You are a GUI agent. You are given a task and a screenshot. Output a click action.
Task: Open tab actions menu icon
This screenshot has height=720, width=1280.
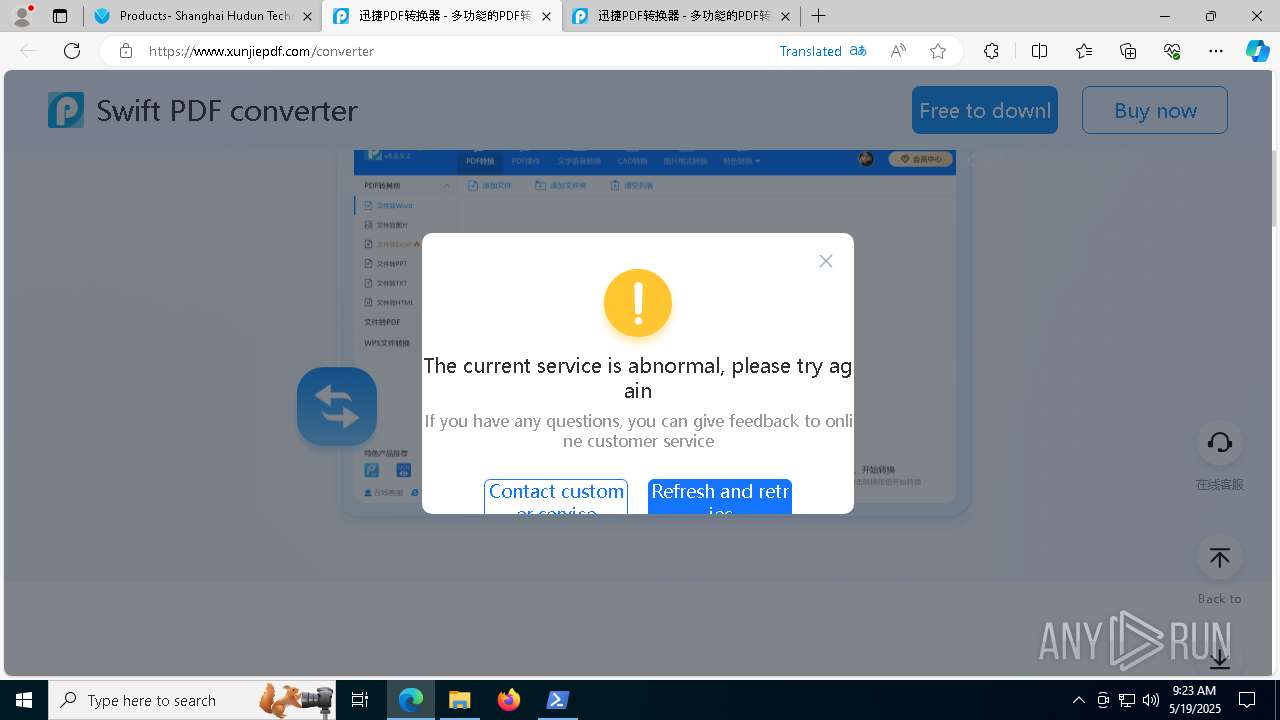tap(60, 16)
